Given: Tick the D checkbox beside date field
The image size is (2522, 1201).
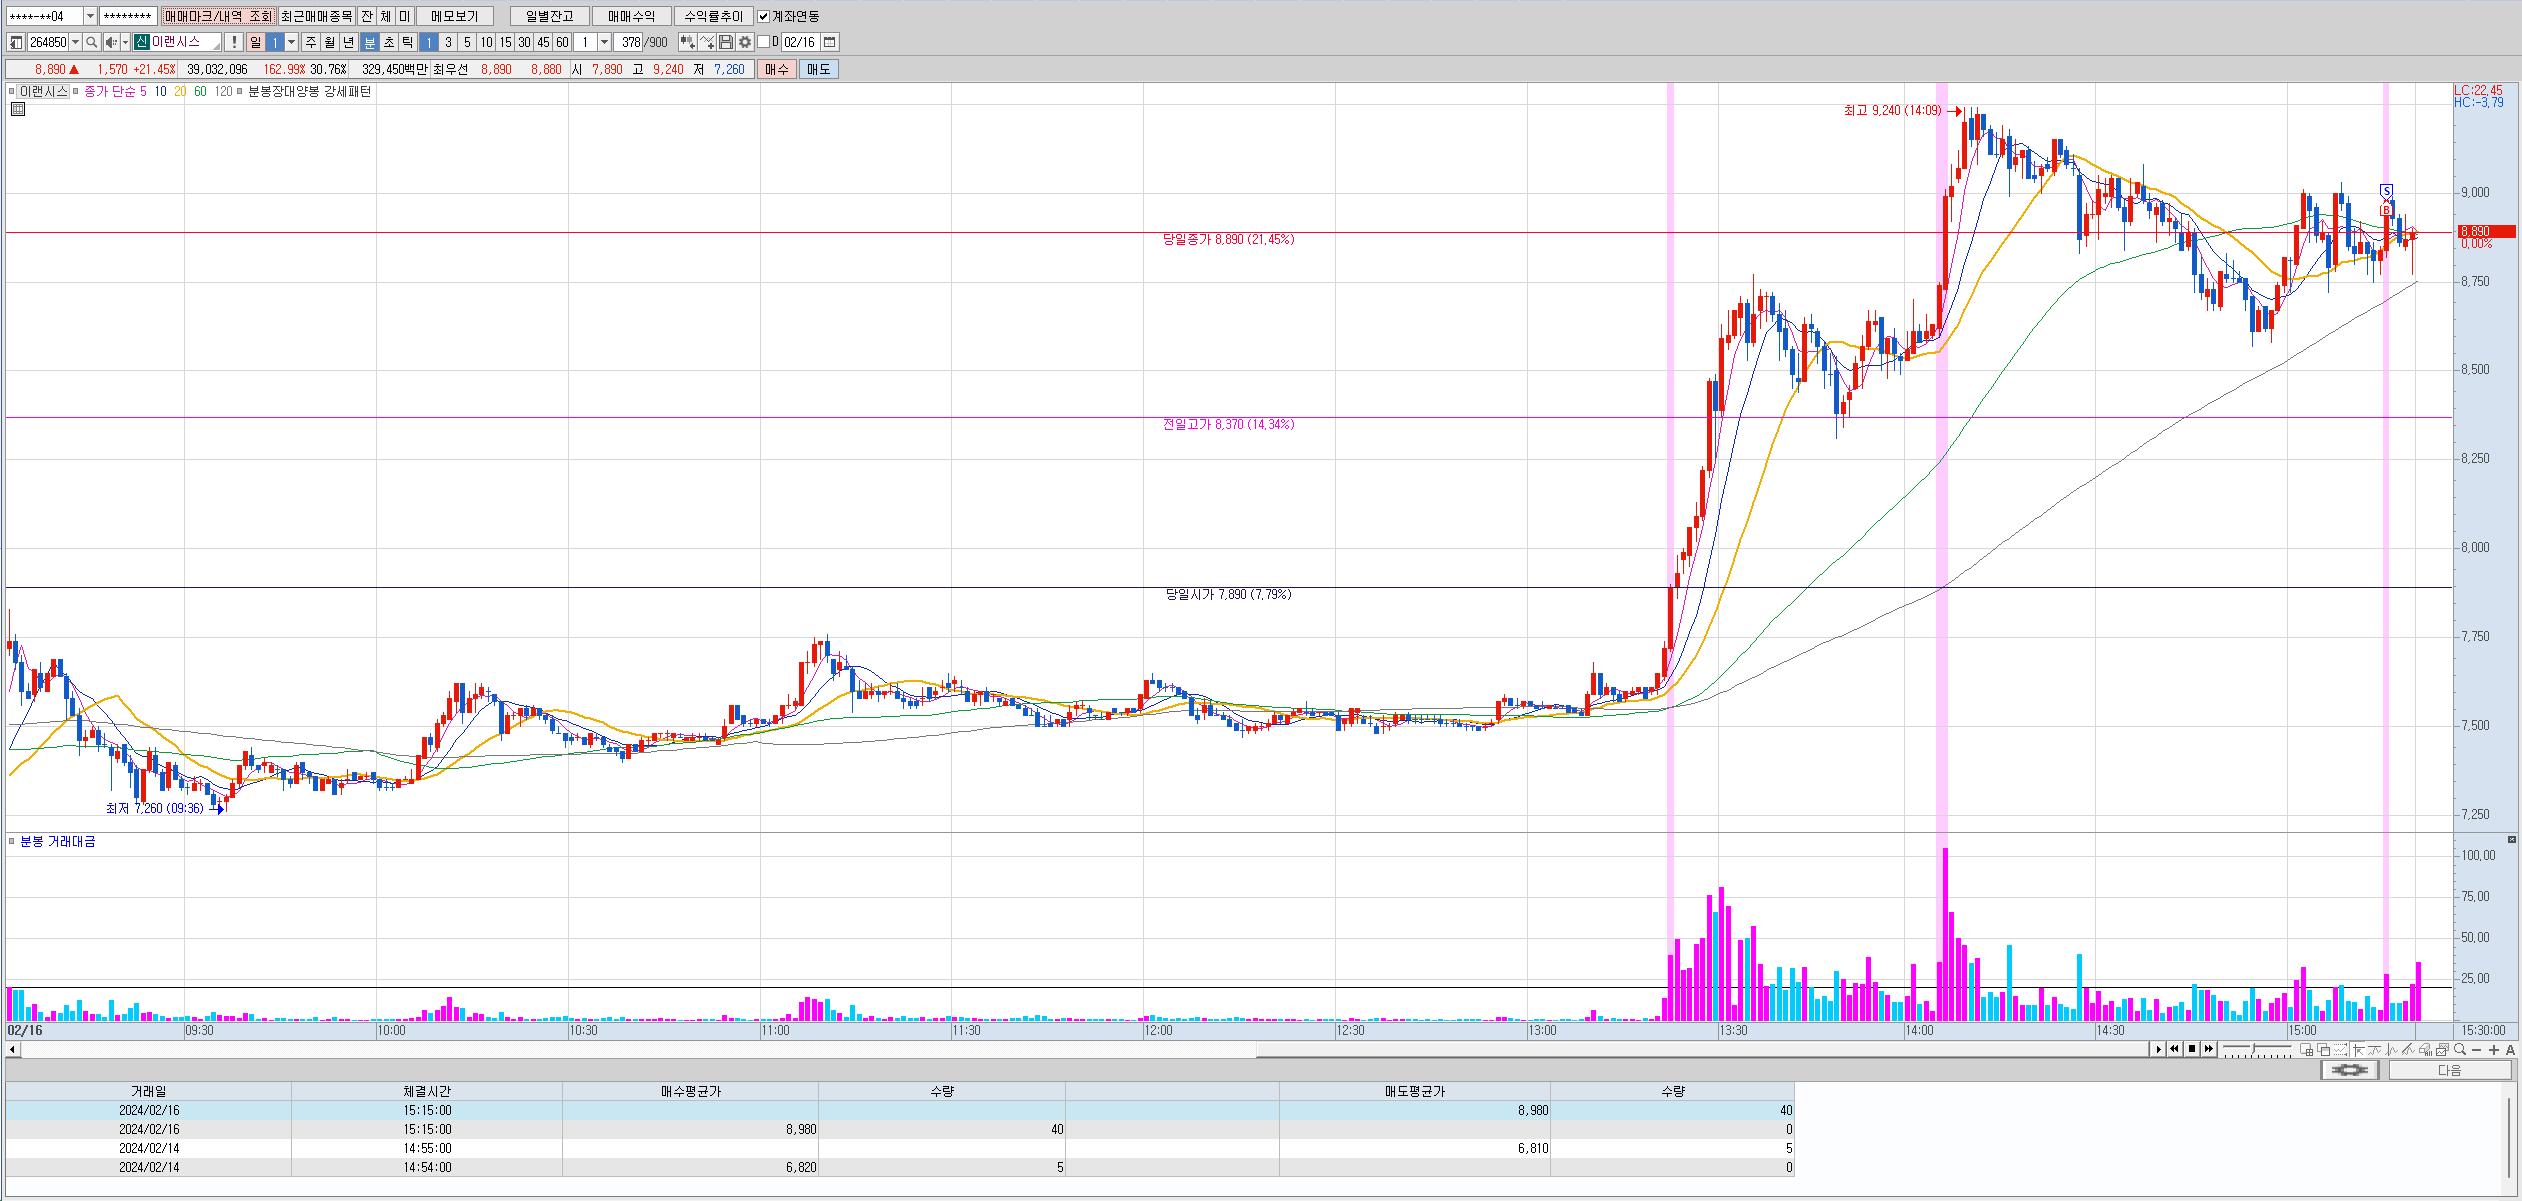Looking at the screenshot, I should point(764,42).
